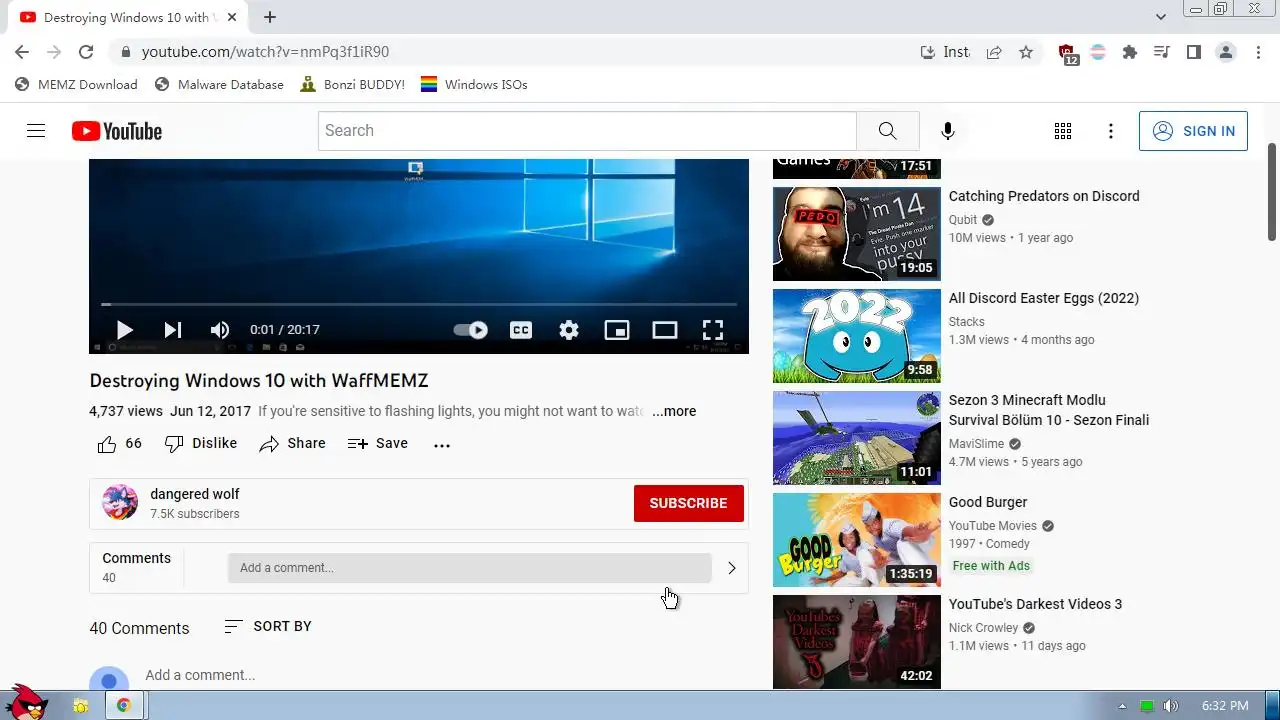Switch to theater mode
Image resolution: width=1280 pixels, height=720 pixels.
click(665, 330)
